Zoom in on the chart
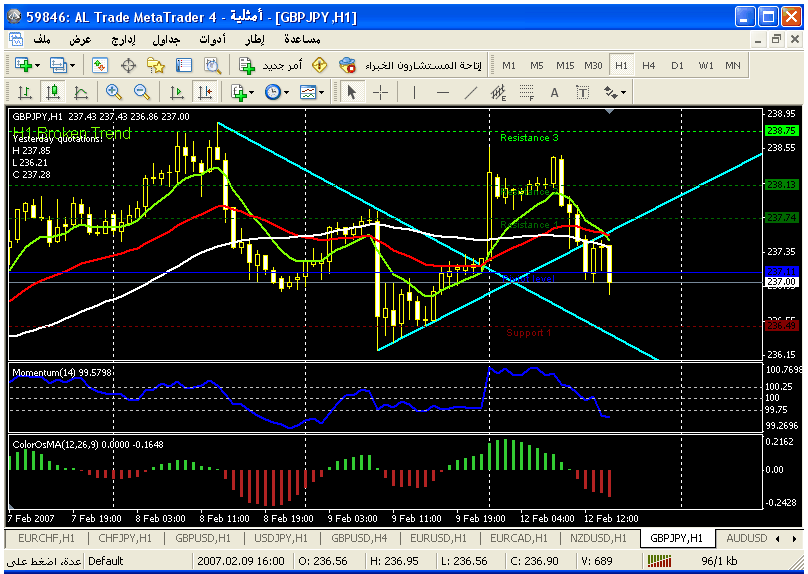808x574 pixels. (x=113, y=92)
